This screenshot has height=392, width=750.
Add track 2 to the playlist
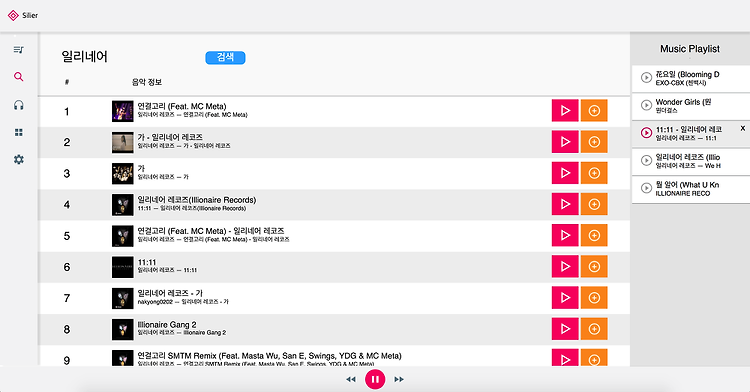[x=594, y=142]
